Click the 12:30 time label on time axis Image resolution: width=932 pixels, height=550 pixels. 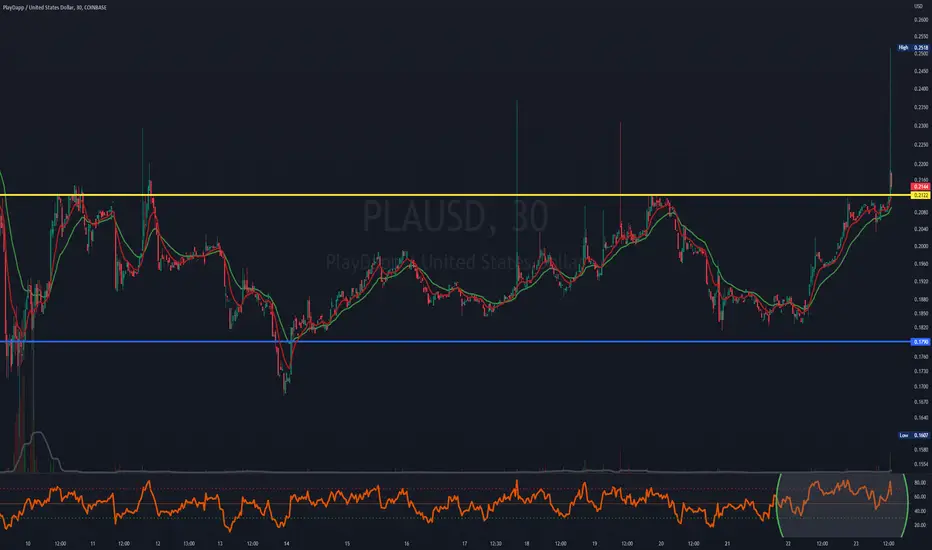coord(496,543)
